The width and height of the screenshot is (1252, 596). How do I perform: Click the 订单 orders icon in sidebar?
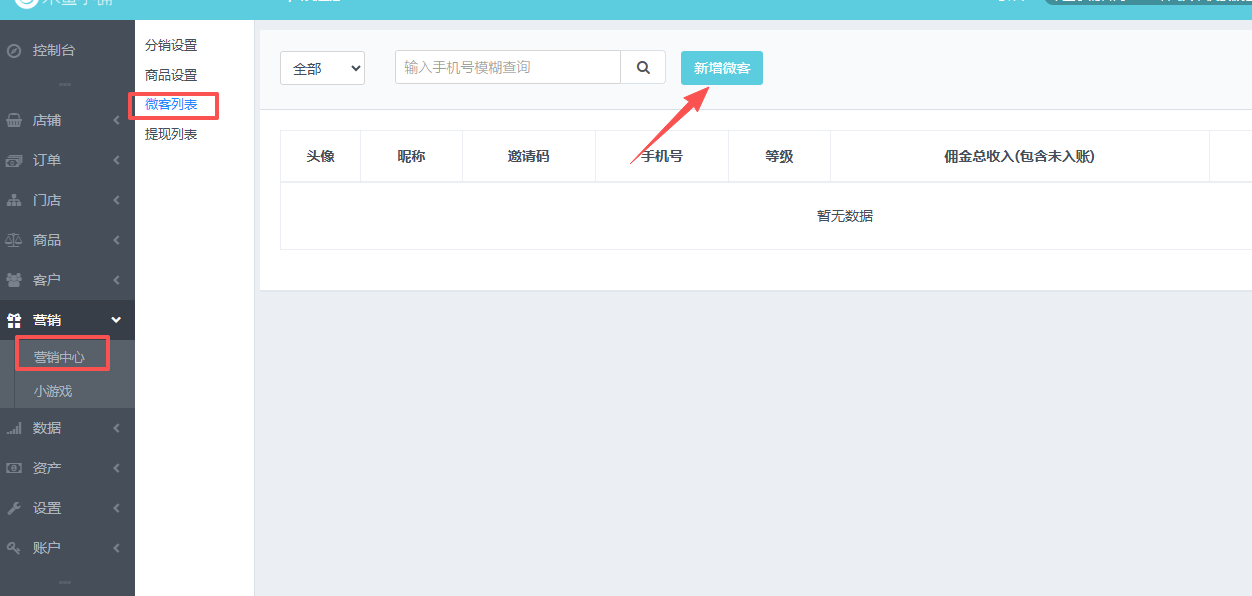click(x=14, y=160)
